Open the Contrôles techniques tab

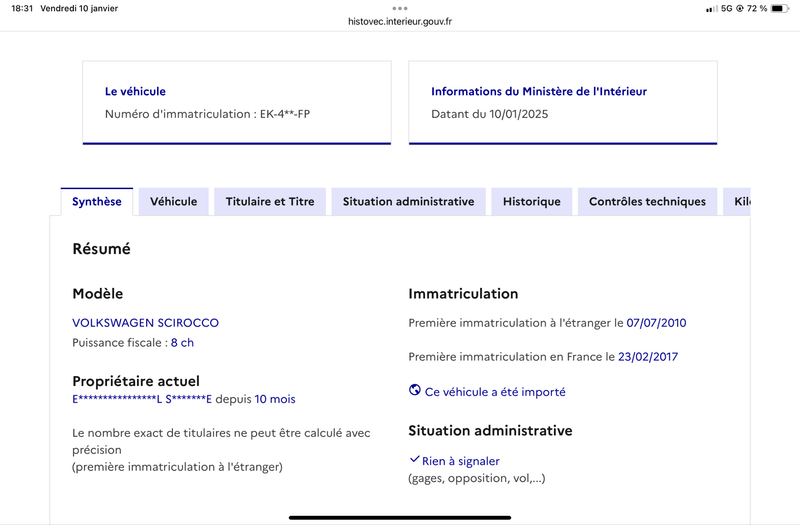click(647, 202)
